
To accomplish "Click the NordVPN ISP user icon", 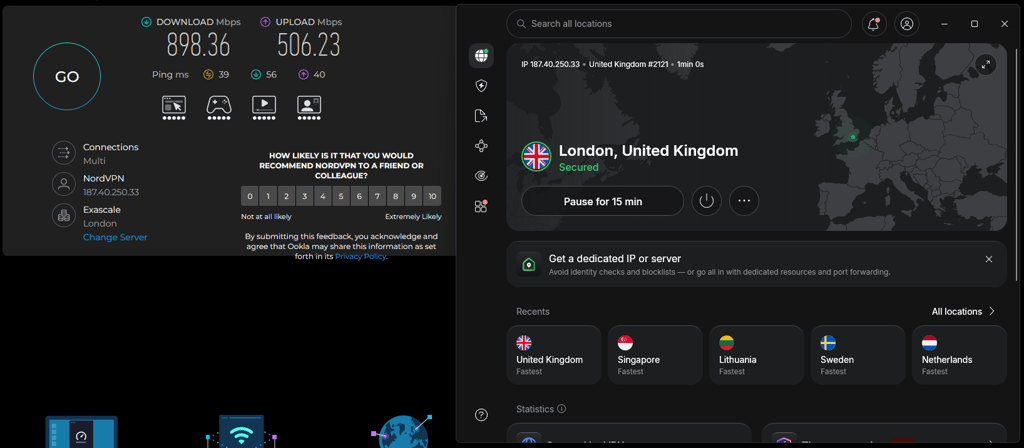I will 64,185.
